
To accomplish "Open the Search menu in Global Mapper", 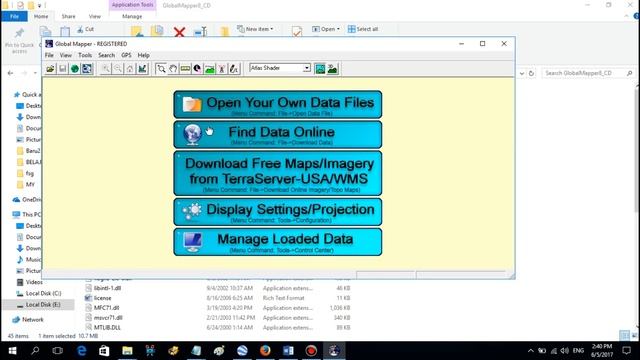I will click(107, 55).
